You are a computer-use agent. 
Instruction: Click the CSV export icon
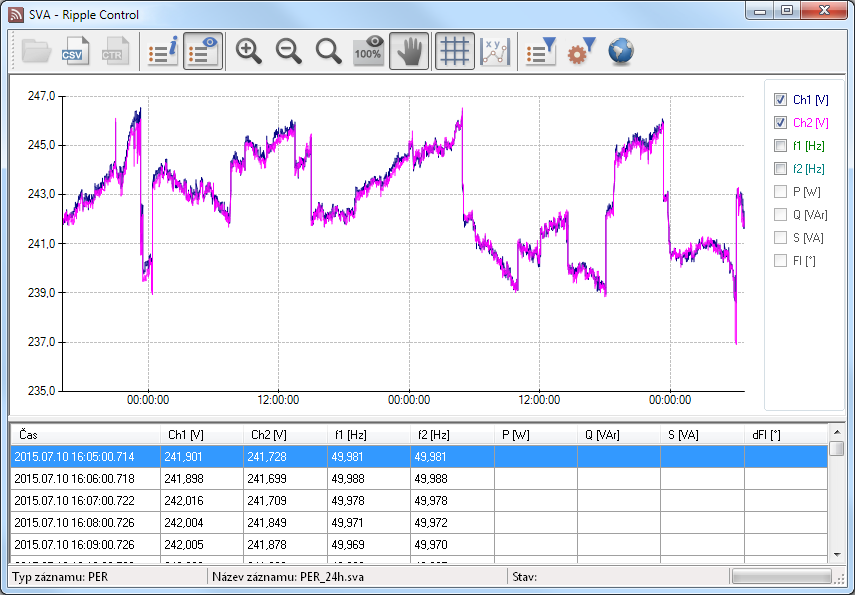(75, 52)
